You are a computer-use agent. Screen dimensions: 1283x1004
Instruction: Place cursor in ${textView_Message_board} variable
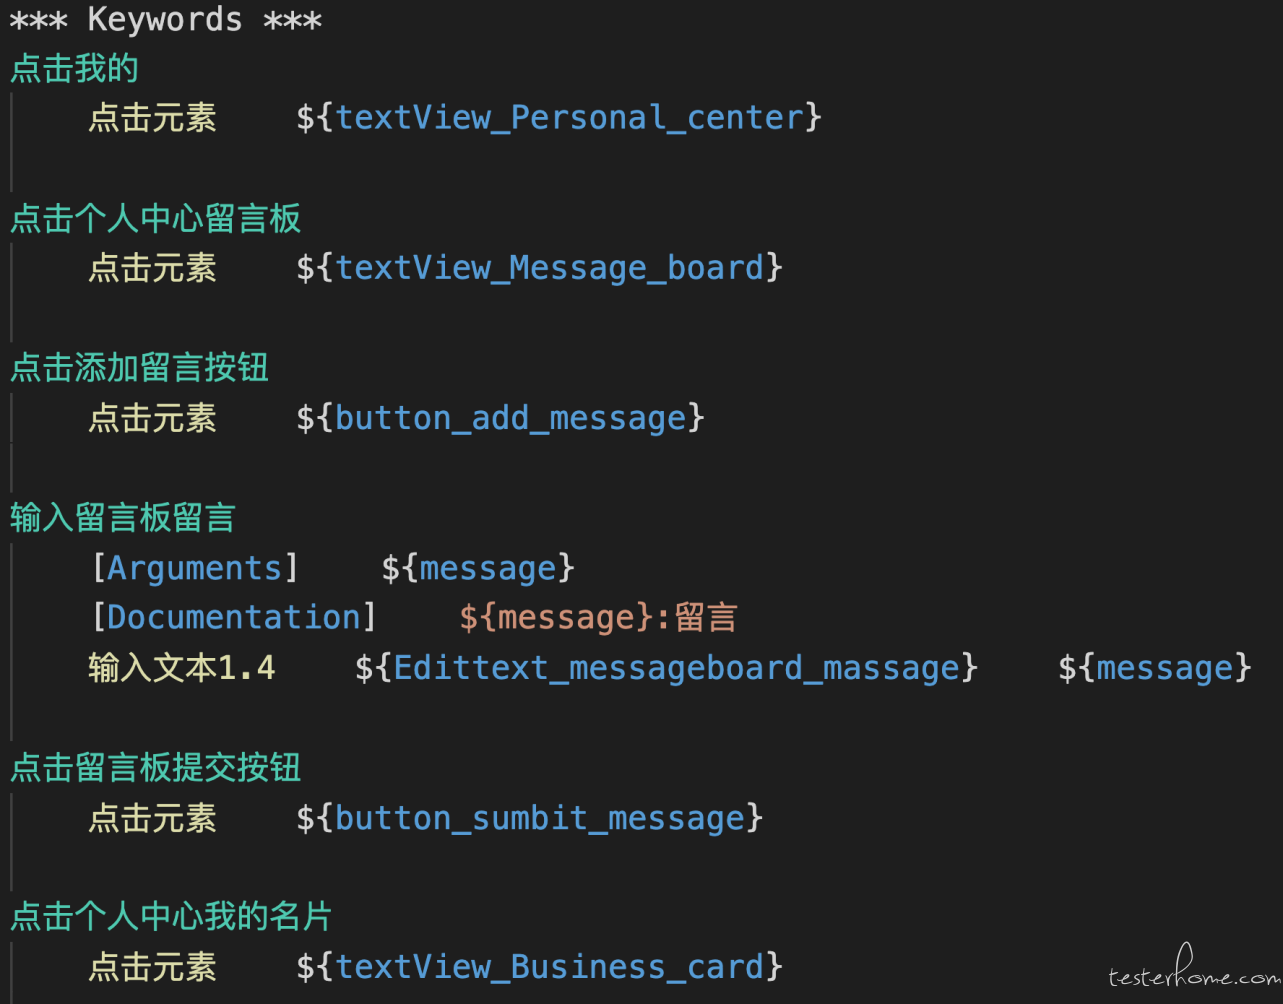coord(539,268)
